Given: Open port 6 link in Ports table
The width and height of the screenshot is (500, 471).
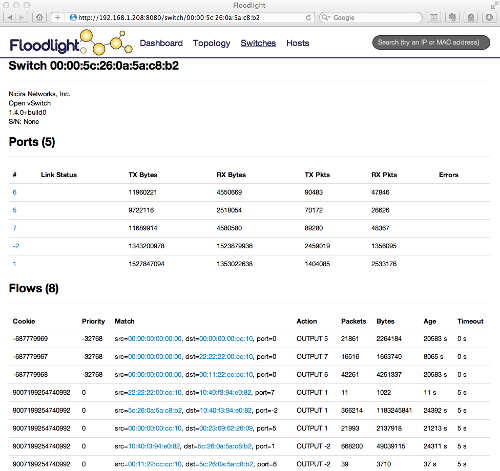Looking at the screenshot, I should click(14, 192).
